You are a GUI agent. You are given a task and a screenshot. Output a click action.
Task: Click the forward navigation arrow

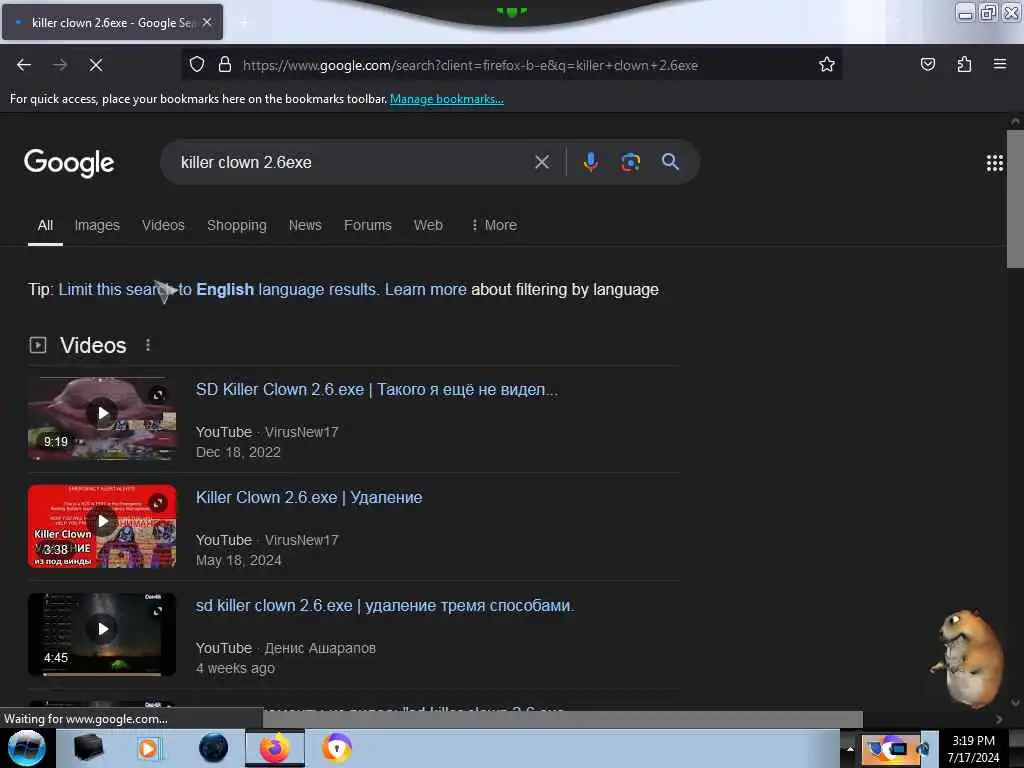point(60,65)
